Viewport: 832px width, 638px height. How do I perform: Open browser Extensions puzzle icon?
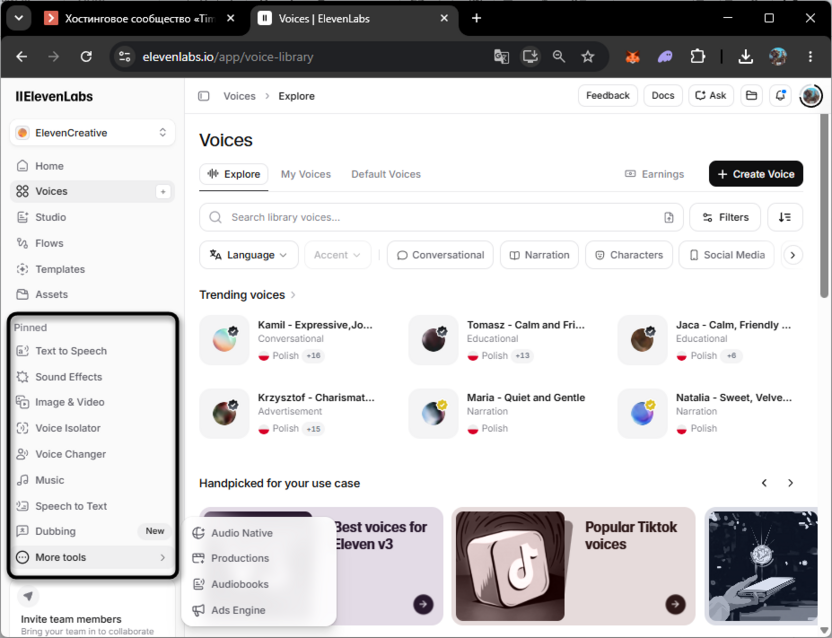pos(697,56)
